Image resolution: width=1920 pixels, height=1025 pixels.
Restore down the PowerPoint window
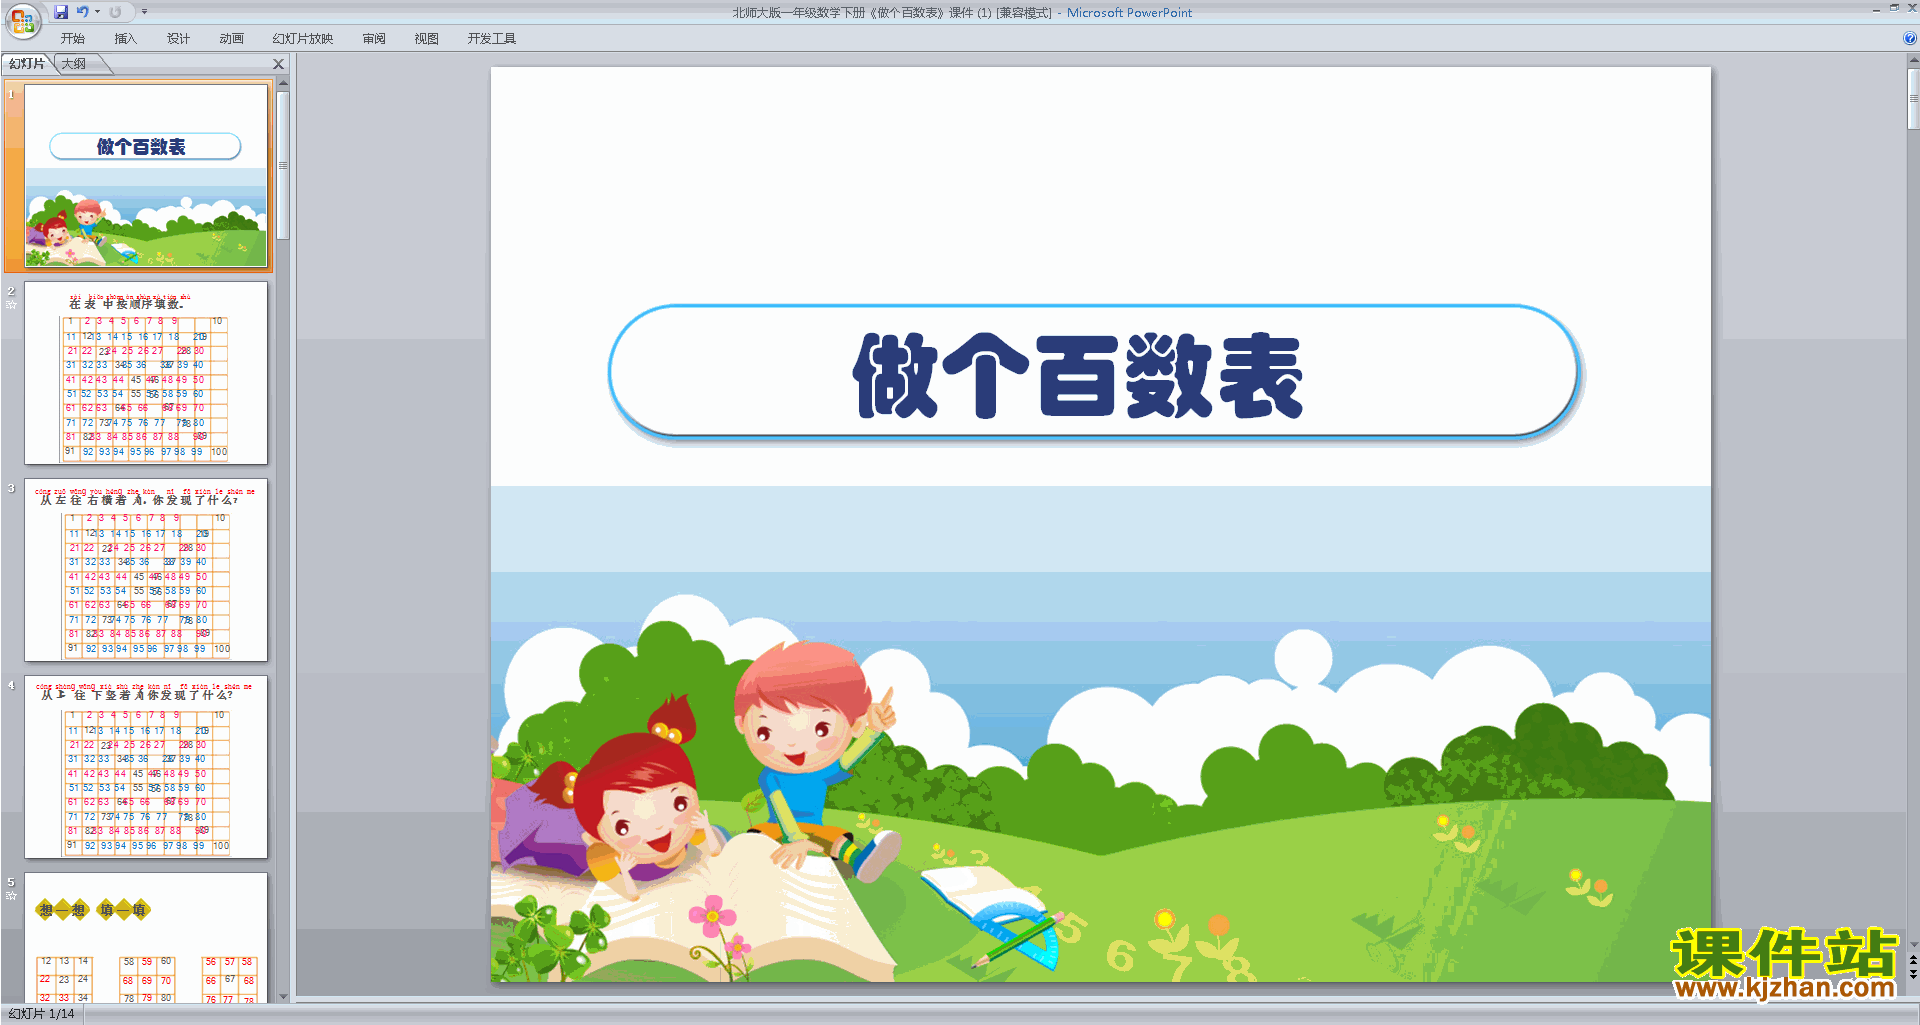click(1894, 9)
